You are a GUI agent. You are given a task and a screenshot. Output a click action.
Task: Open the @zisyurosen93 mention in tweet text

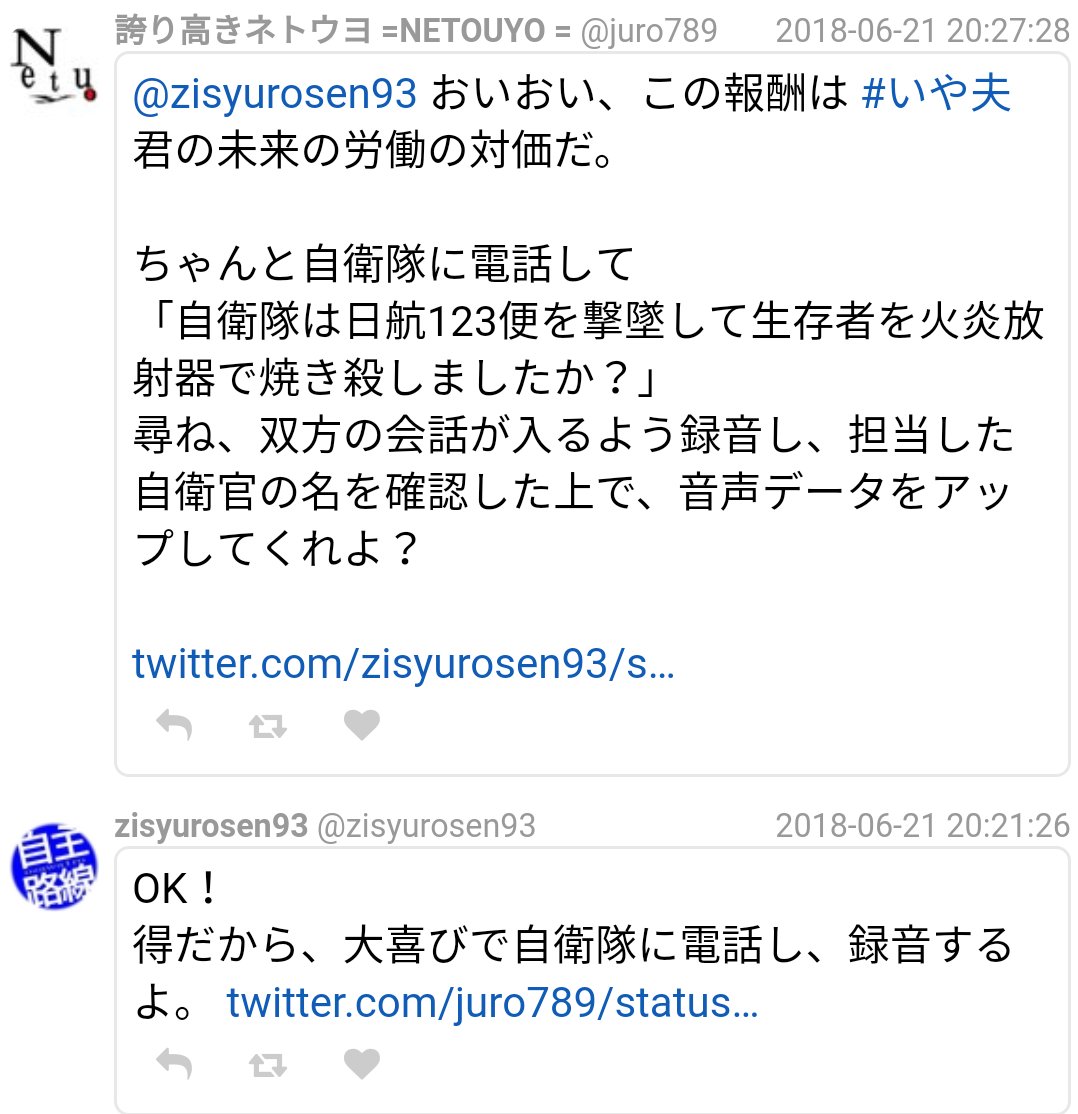(274, 94)
